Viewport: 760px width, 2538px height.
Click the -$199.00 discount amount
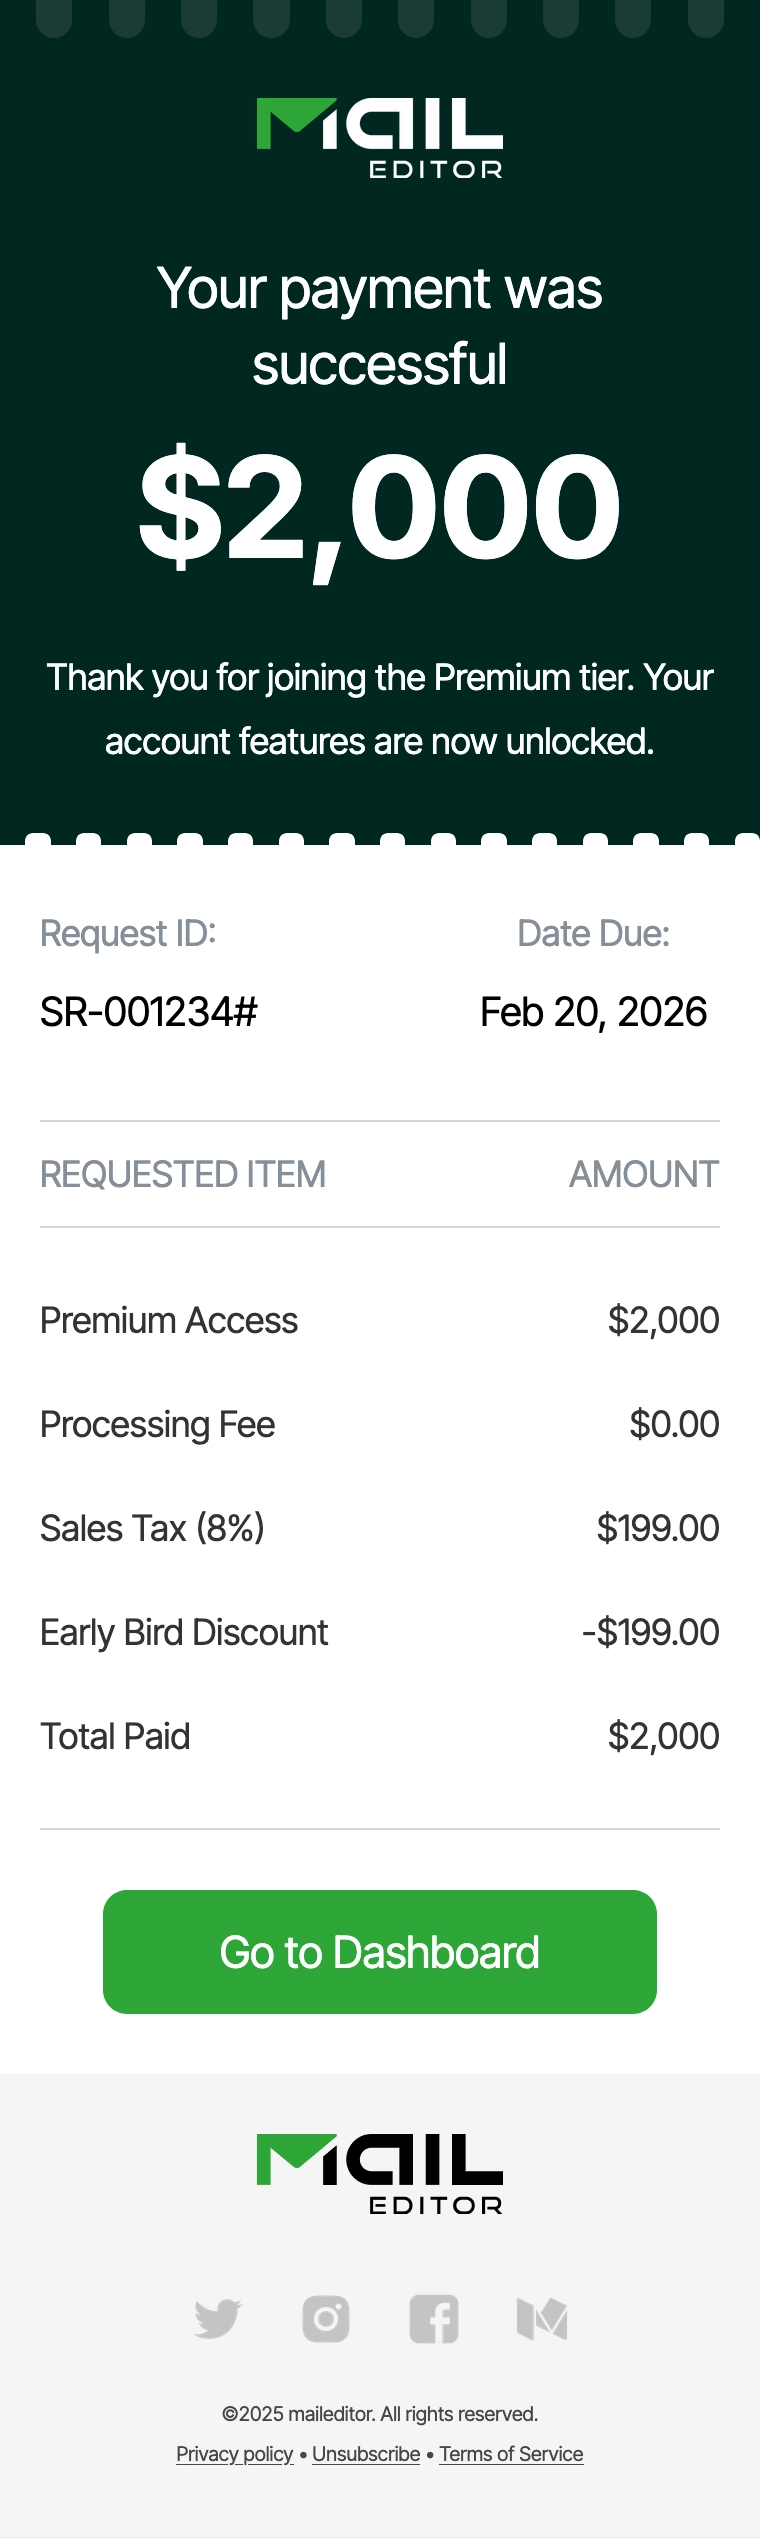(x=651, y=1632)
